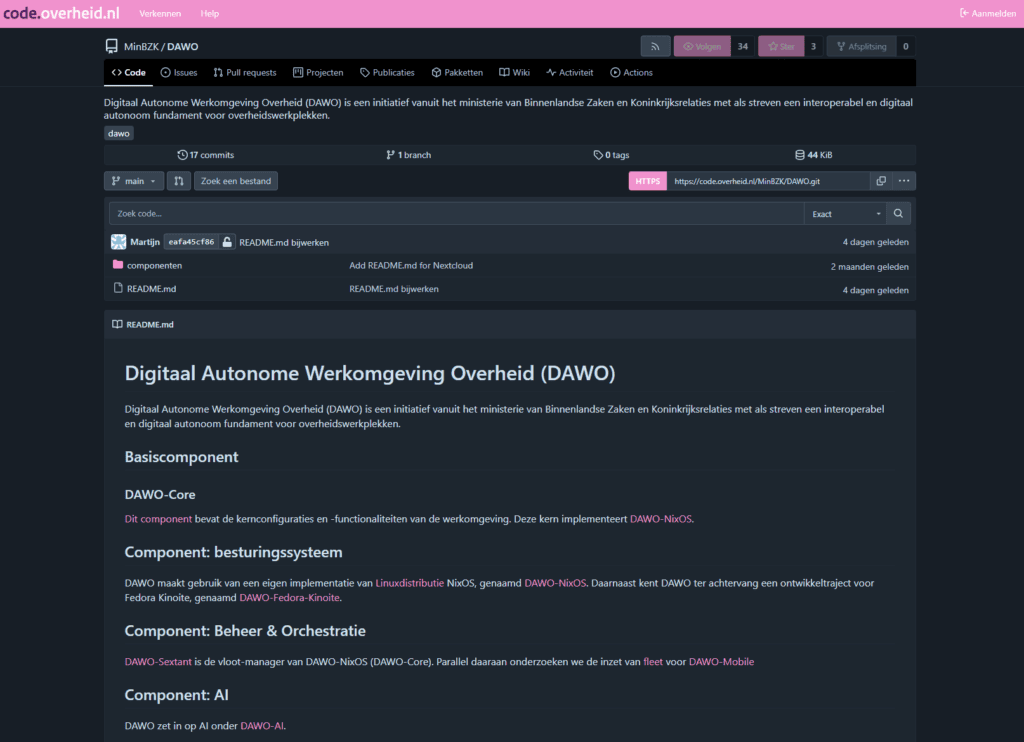Open the componenten folder
1024x742 pixels.
pos(154,265)
